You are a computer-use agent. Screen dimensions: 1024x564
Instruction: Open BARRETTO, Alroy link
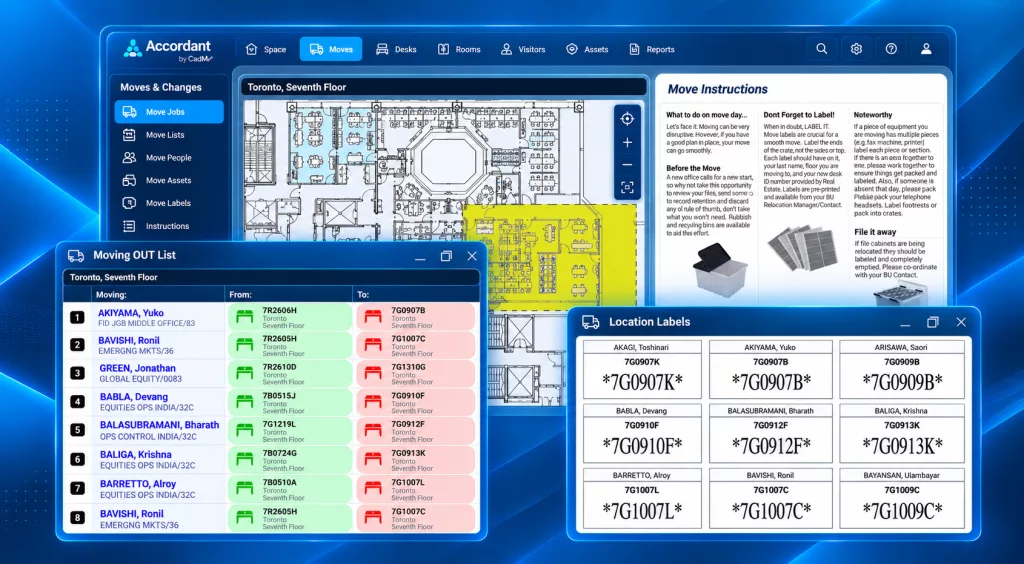(x=138, y=484)
